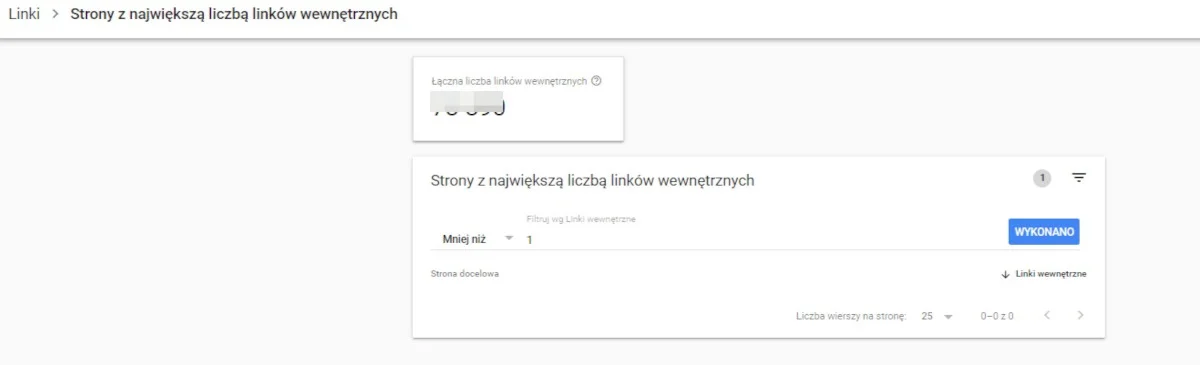Click the breadcrumb chevron separator
The width and height of the screenshot is (1200, 365).
55,15
